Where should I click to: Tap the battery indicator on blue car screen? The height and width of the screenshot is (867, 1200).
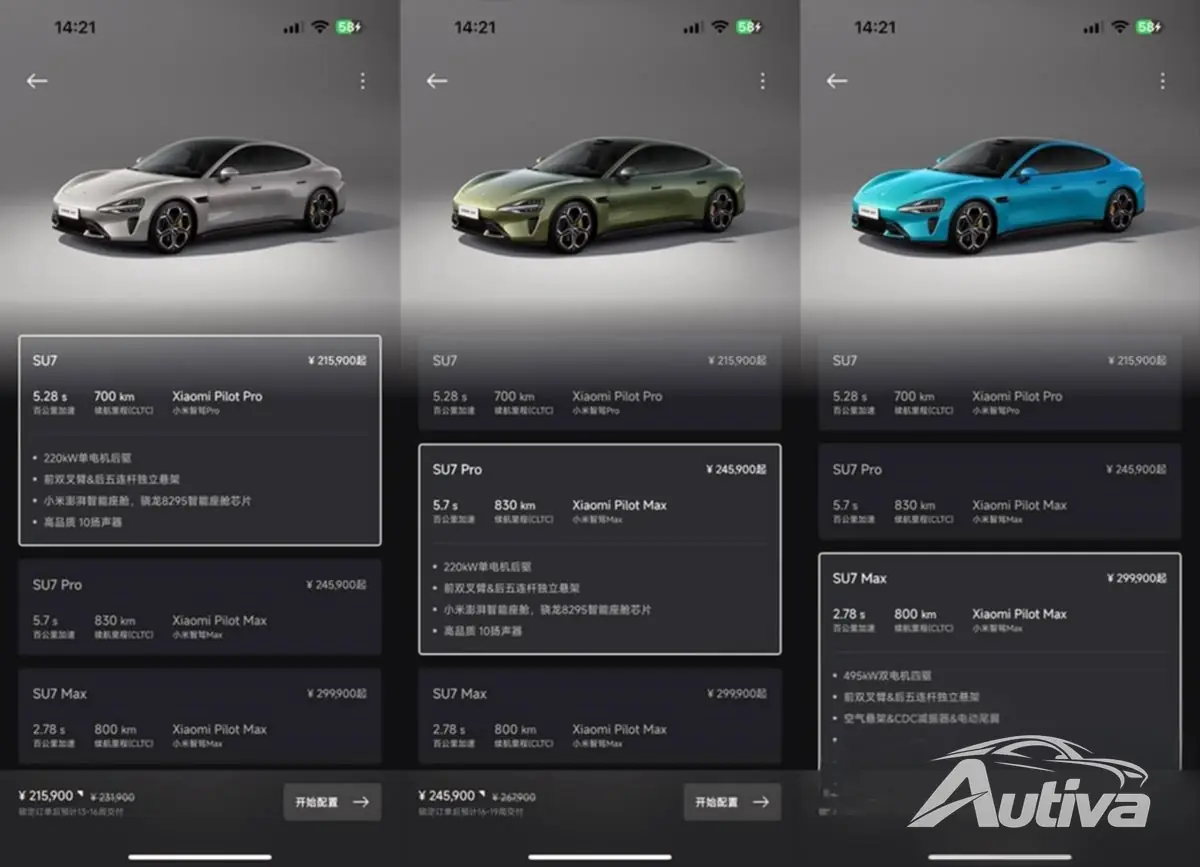(x=1149, y=27)
